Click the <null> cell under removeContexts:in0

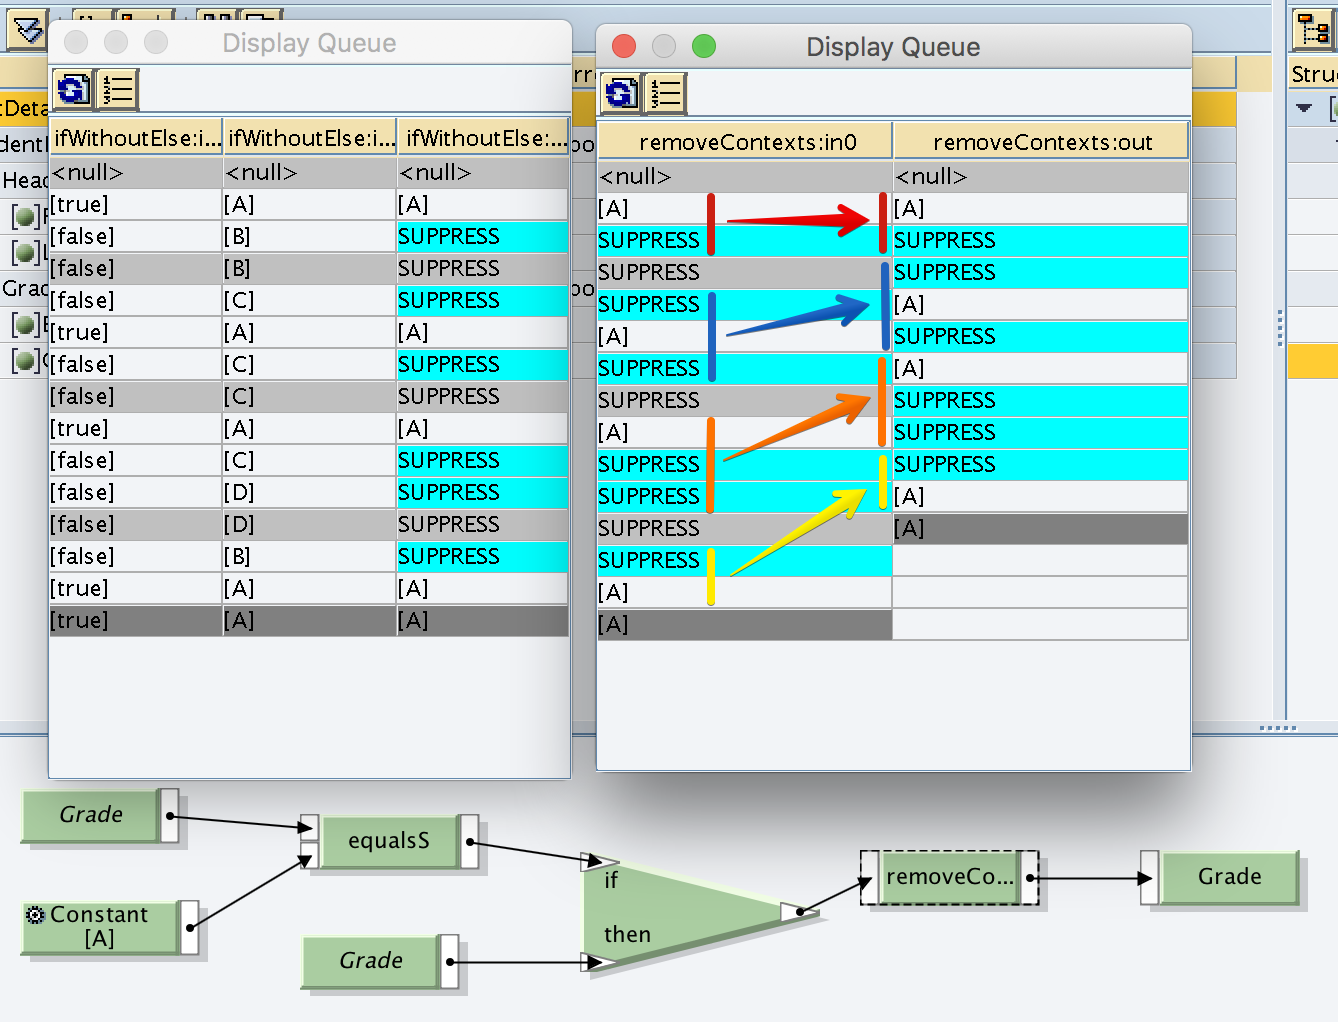(x=744, y=177)
